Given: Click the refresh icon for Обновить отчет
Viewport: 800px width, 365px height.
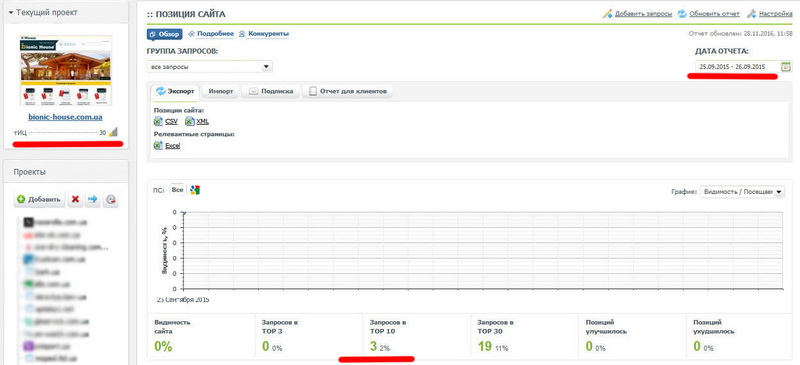Looking at the screenshot, I should pyautogui.click(x=682, y=14).
